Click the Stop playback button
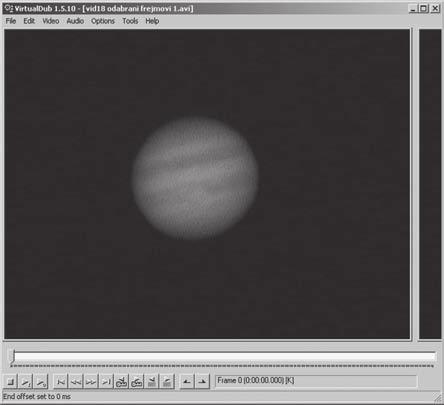This screenshot has width=444, height=405. pyautogui.click(x=11, y=381)
